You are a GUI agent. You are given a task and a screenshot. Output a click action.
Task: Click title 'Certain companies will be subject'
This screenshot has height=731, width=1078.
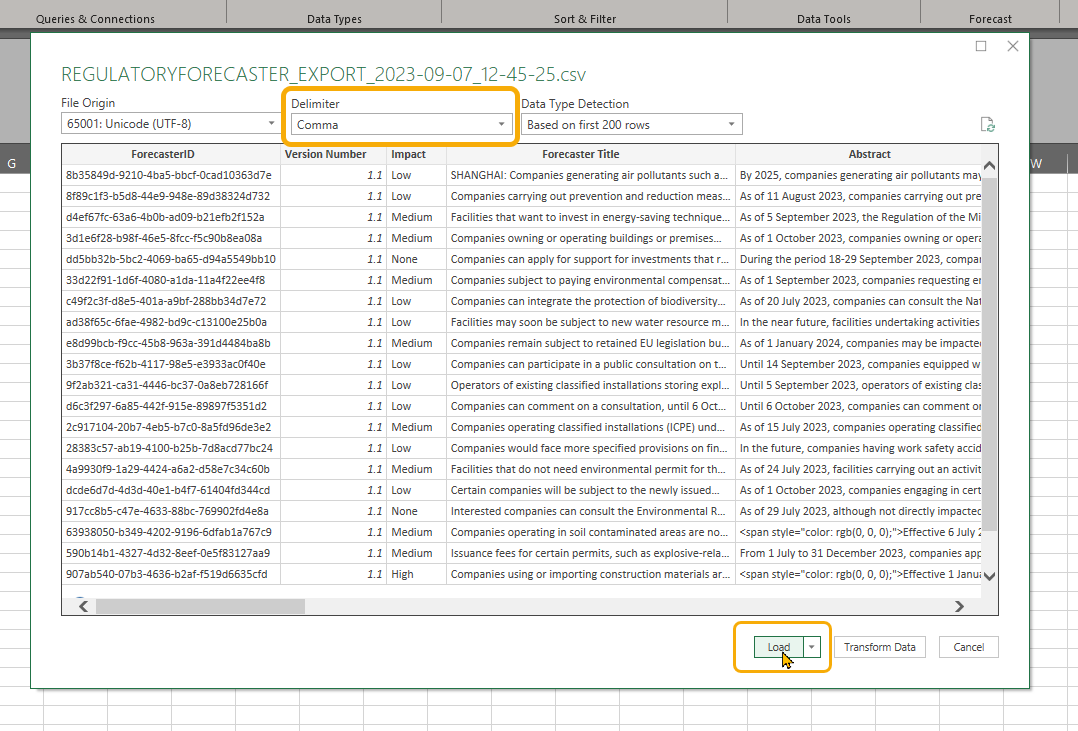click(x=591, y=490)
